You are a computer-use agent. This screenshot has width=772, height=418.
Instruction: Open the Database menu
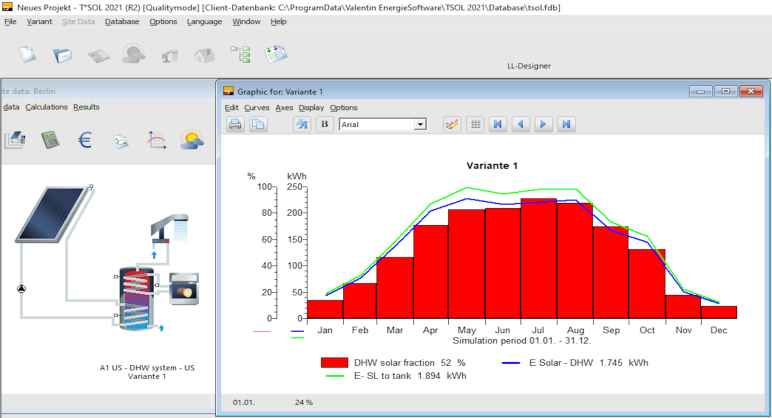tap(121, 21)
